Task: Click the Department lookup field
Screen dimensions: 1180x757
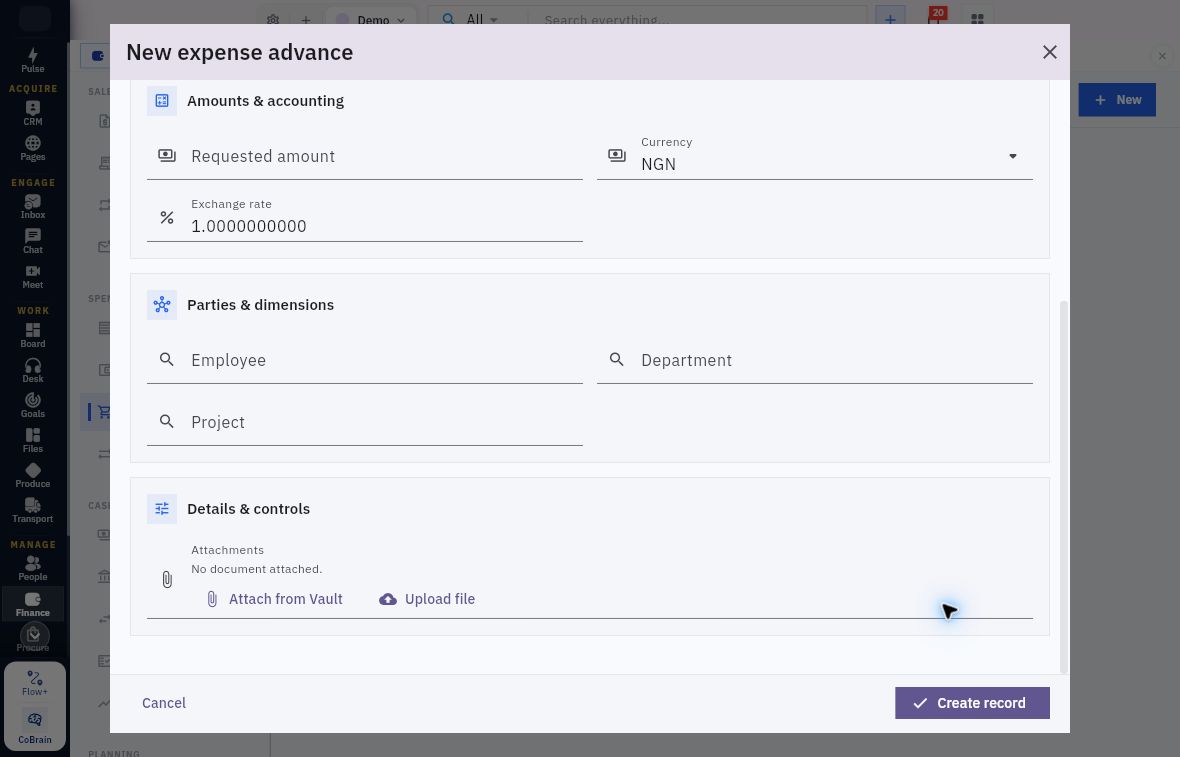Action: pyautogui.click(x=814, y=360)
